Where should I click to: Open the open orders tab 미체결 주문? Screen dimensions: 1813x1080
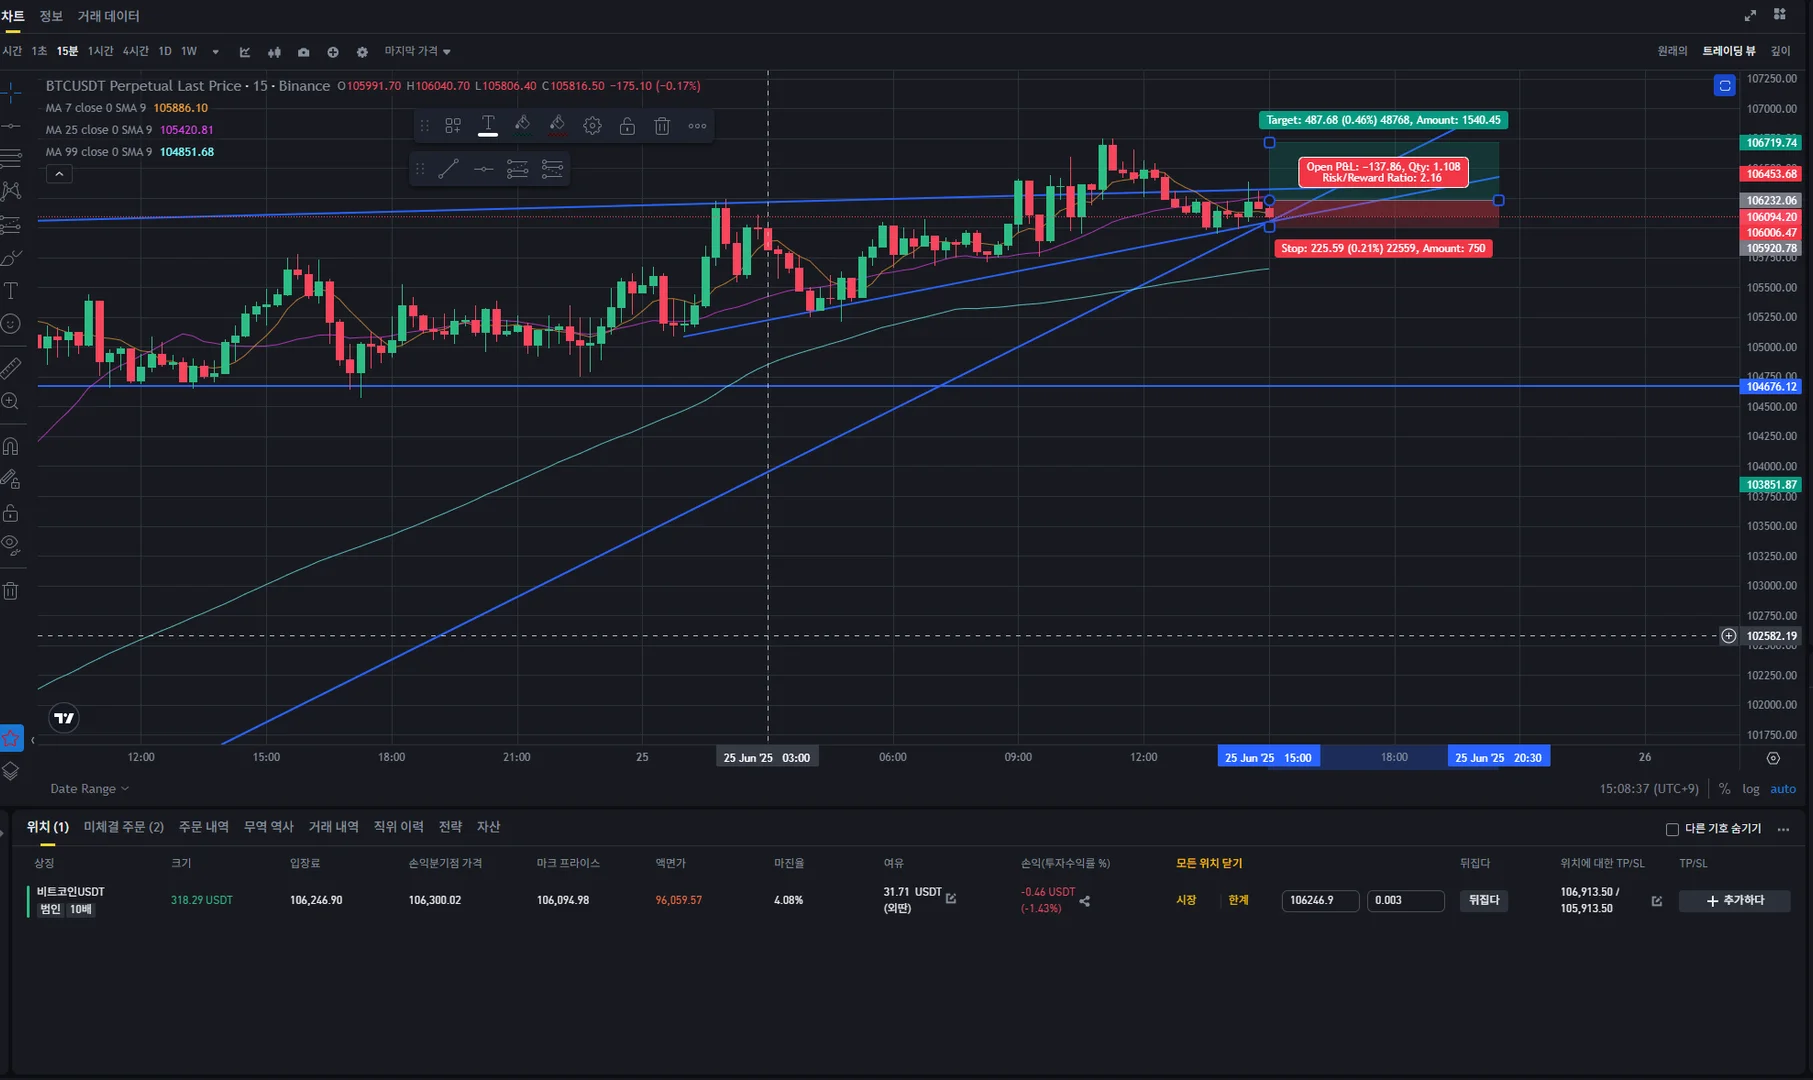click(x=124, y=827)
